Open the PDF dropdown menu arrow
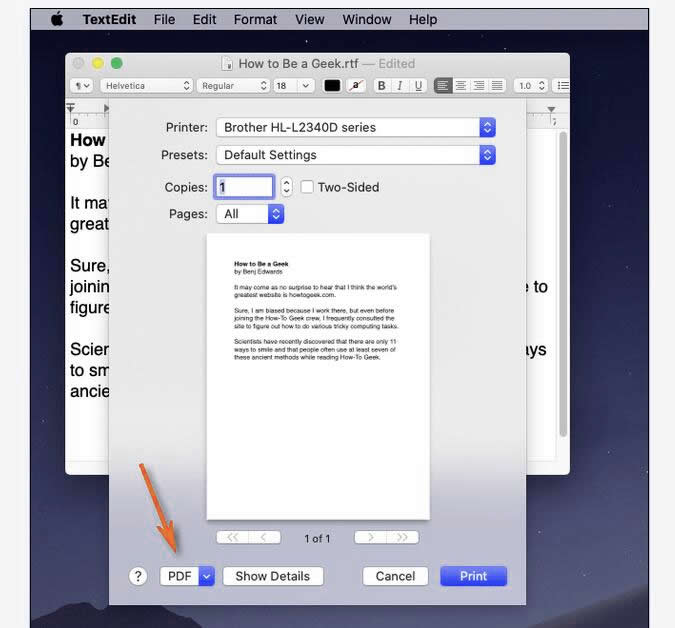This screenshot has height=628, width=675. coord(207,576)
